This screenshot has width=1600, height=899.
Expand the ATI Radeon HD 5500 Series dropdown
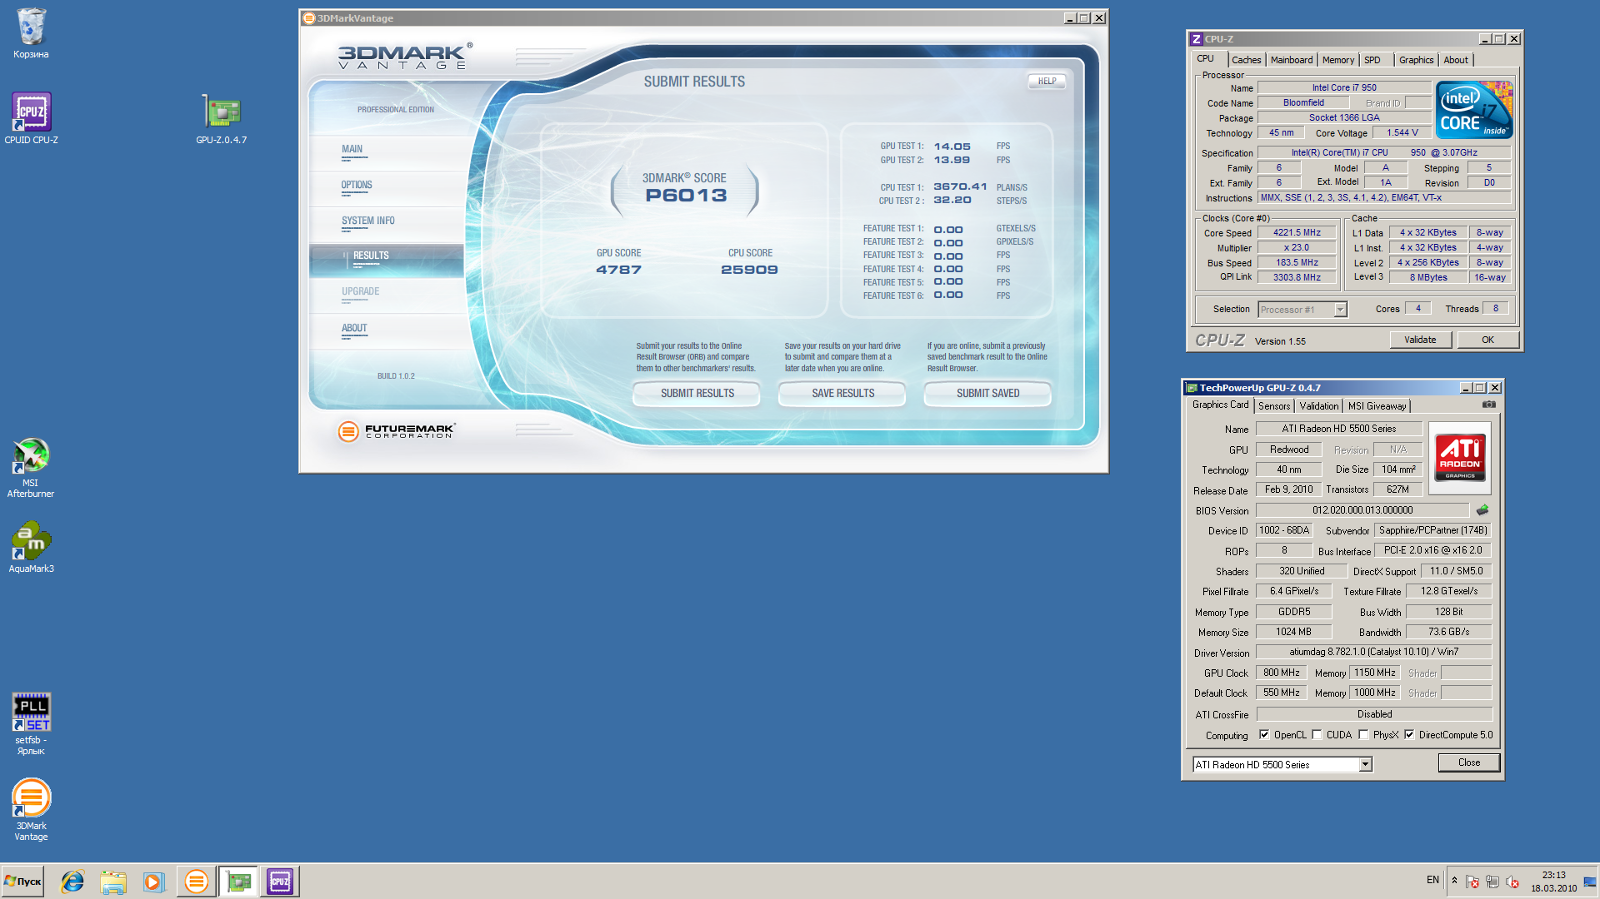(1365, 765)
